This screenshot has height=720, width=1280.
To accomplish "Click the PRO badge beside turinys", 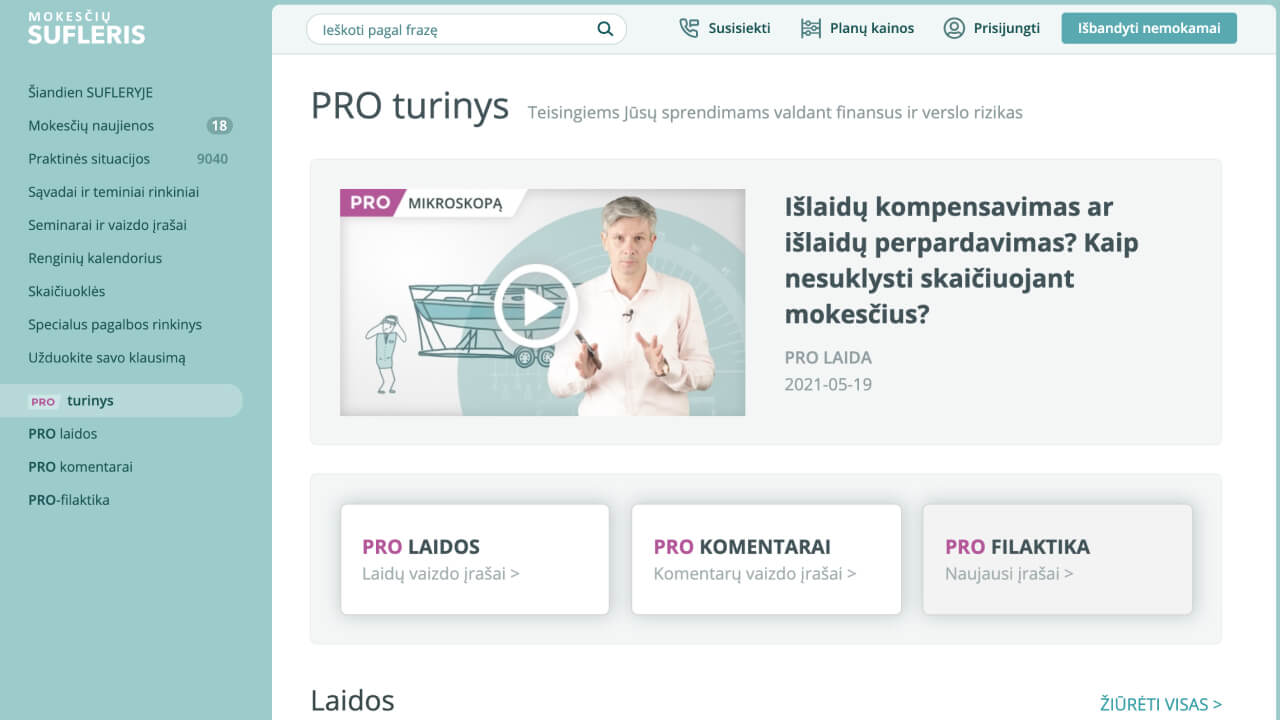I will [x=43, y=401].
